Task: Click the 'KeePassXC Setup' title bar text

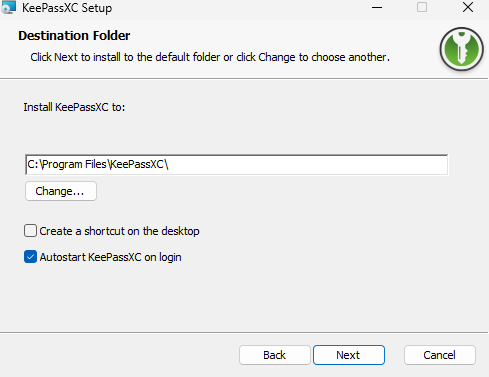Action: point(67,8)
